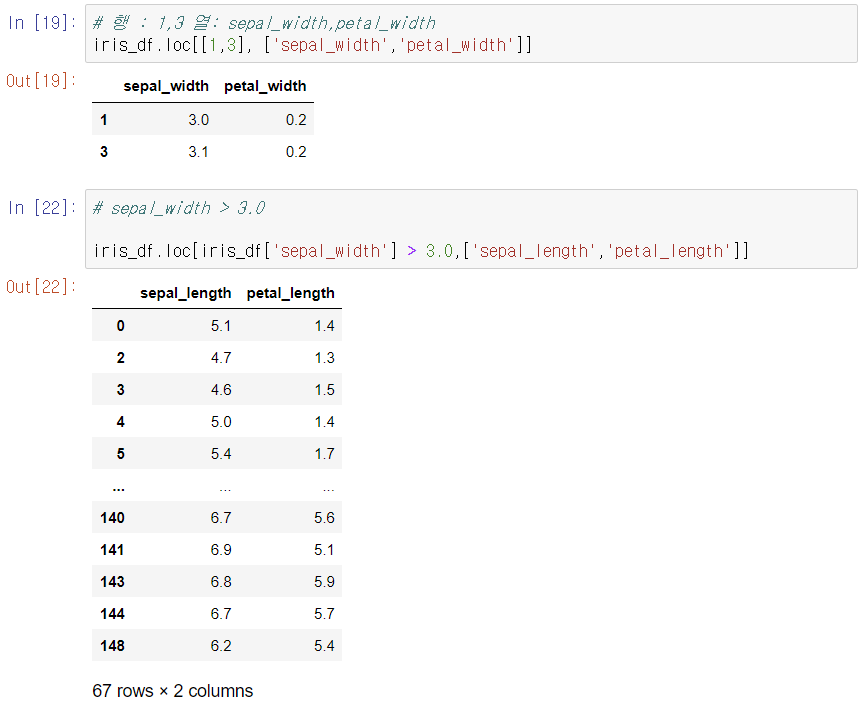Click sepal_length value 5.0
866x721 pixels.
[x=221, y=422]
